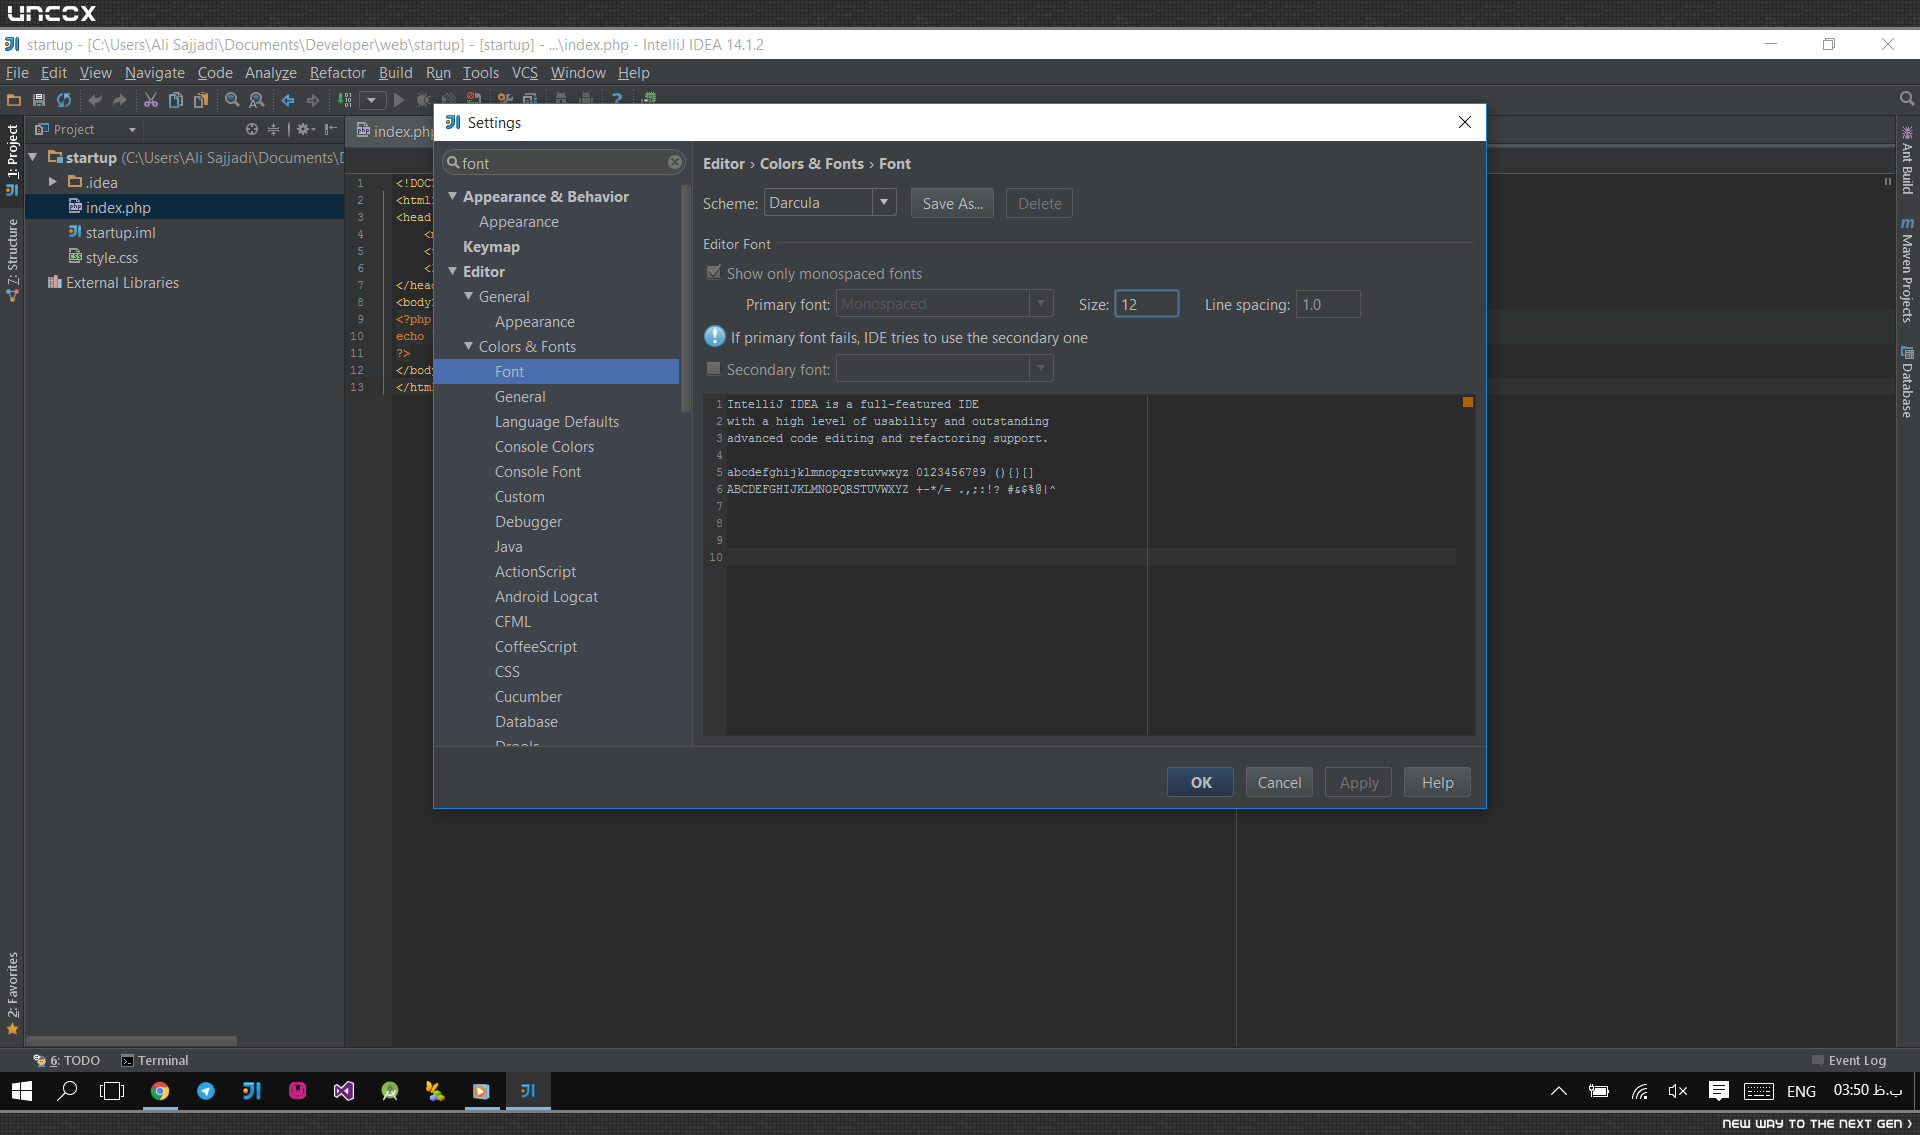Click the Windows Start button
This screenshot has width=1920, height=1135.
point(22,1091)
